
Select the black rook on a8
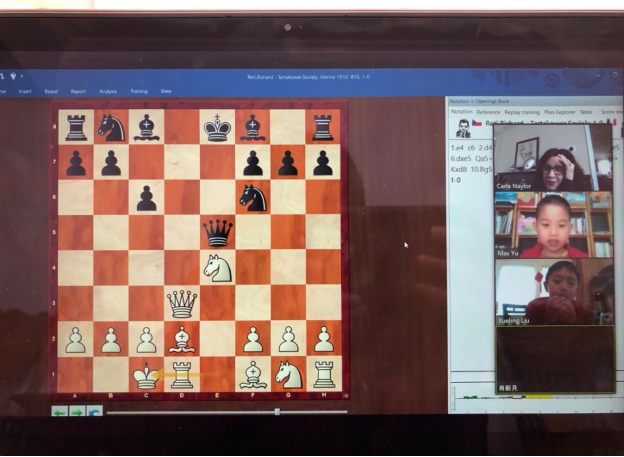click(x=76, y=127)
